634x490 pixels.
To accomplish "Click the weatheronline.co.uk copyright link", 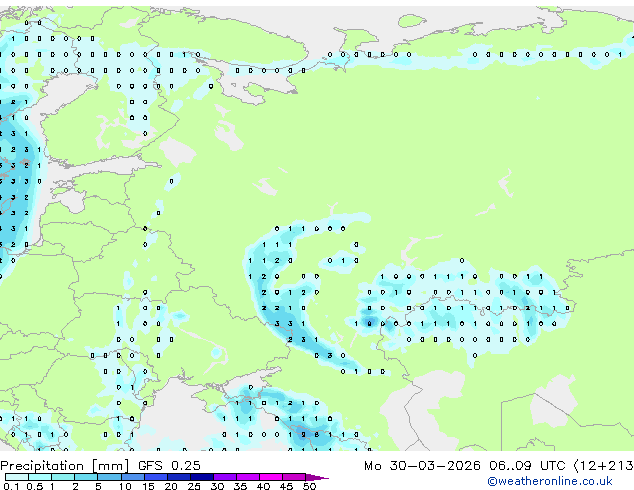I will pos(550,481).
